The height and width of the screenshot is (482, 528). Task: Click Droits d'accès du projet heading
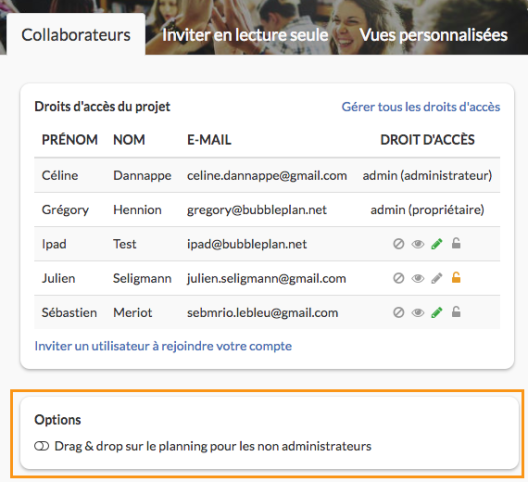click(102, 107)
